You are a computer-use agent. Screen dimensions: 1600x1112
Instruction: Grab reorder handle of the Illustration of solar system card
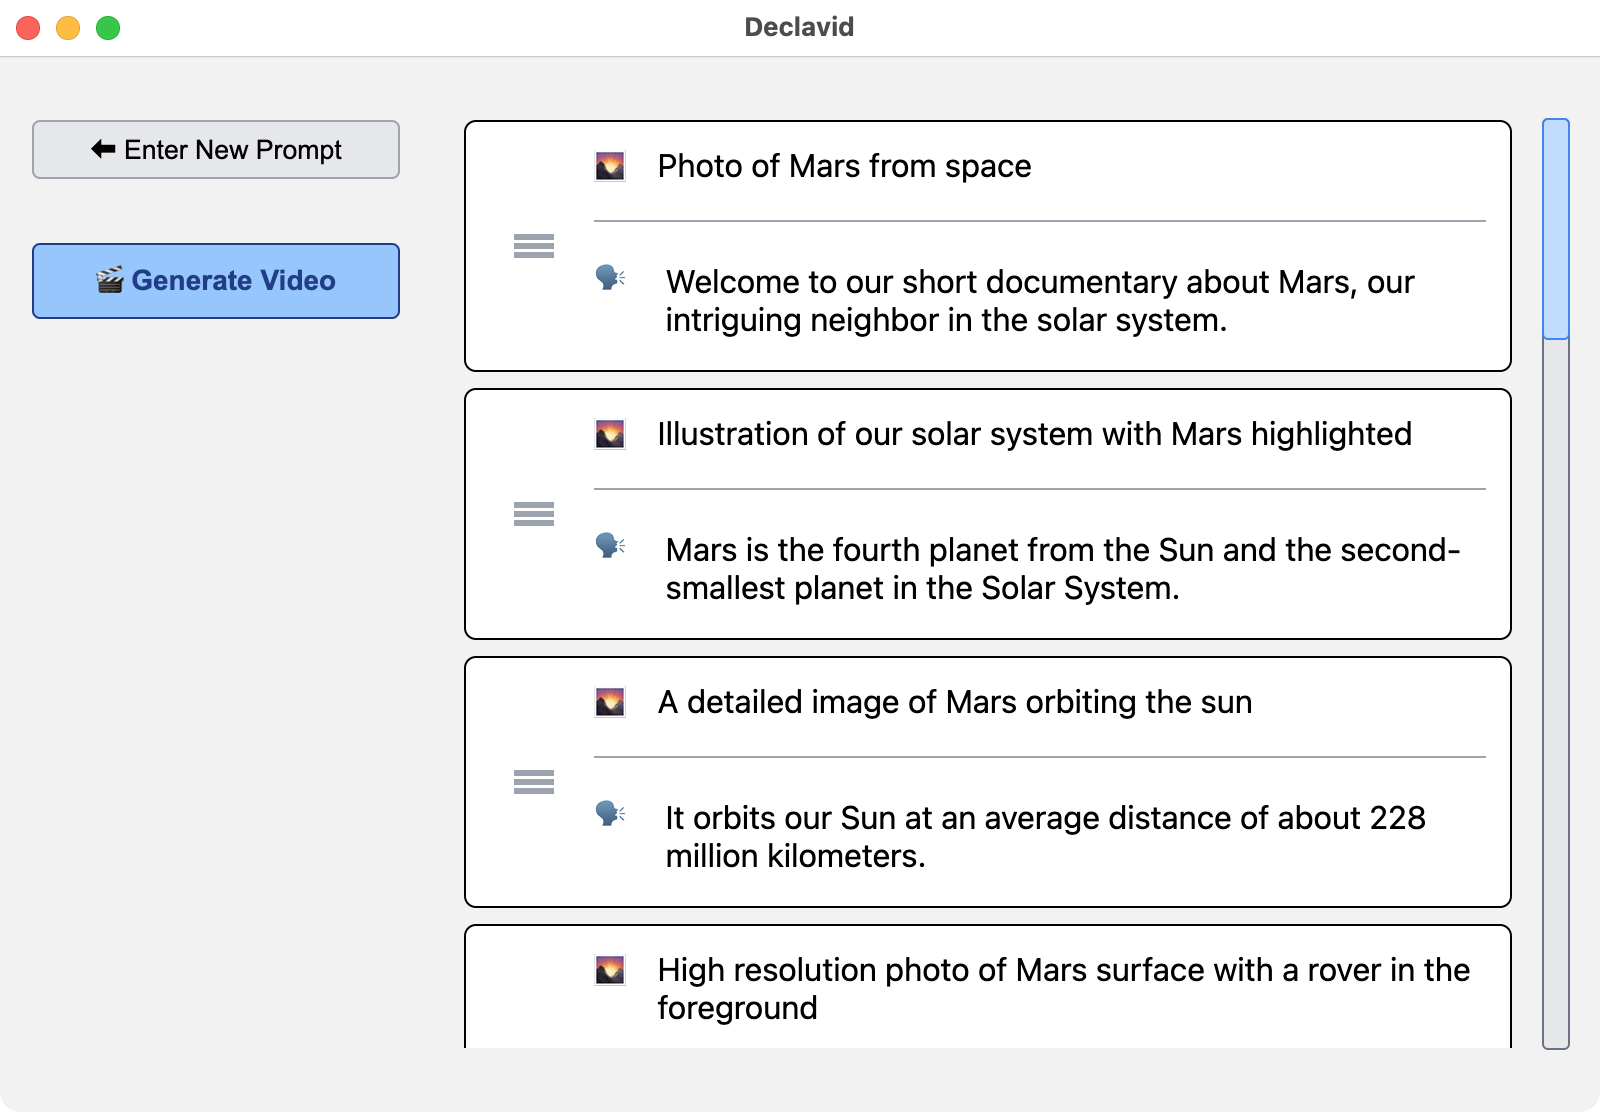click(534, 514)
